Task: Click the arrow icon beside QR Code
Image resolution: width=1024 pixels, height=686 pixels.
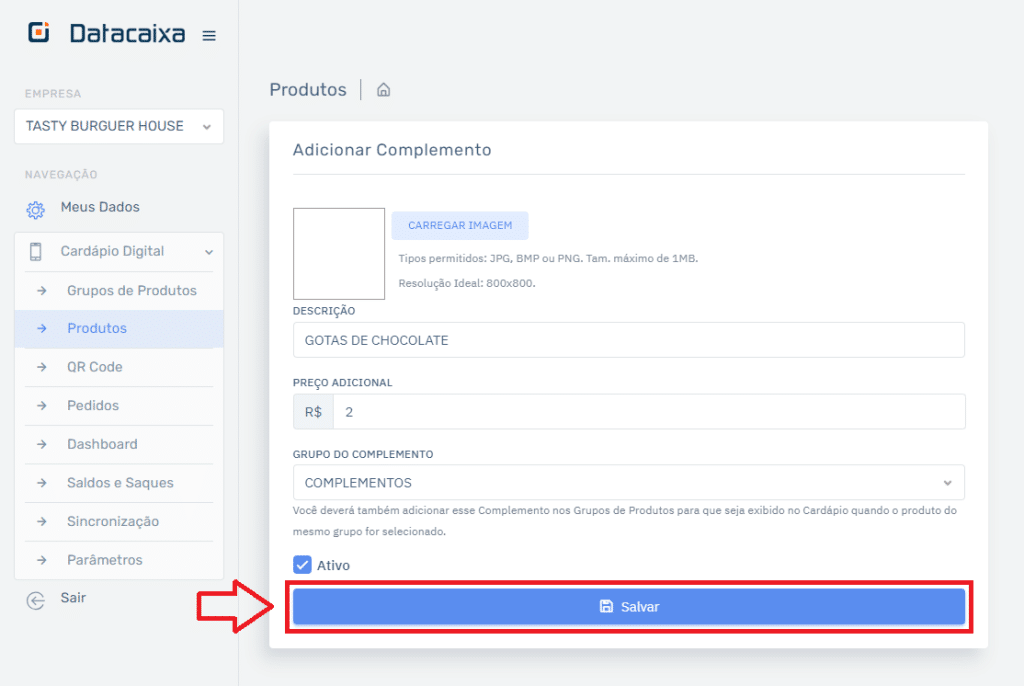Action: tap(42, 367)
